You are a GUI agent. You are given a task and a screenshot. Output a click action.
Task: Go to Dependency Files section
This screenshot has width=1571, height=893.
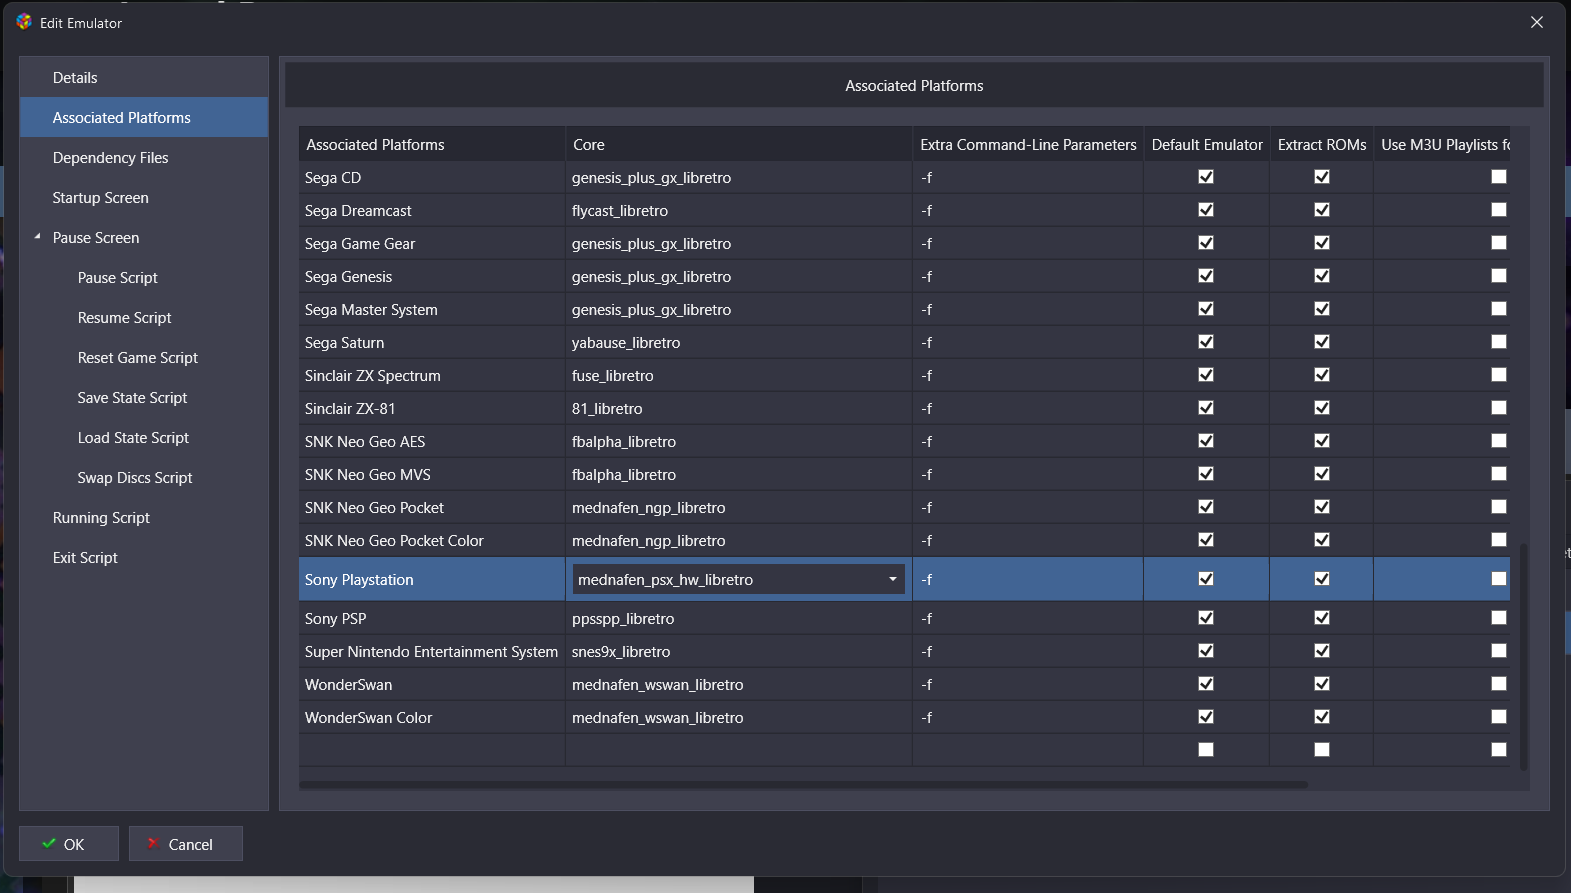tap(144, 157)
